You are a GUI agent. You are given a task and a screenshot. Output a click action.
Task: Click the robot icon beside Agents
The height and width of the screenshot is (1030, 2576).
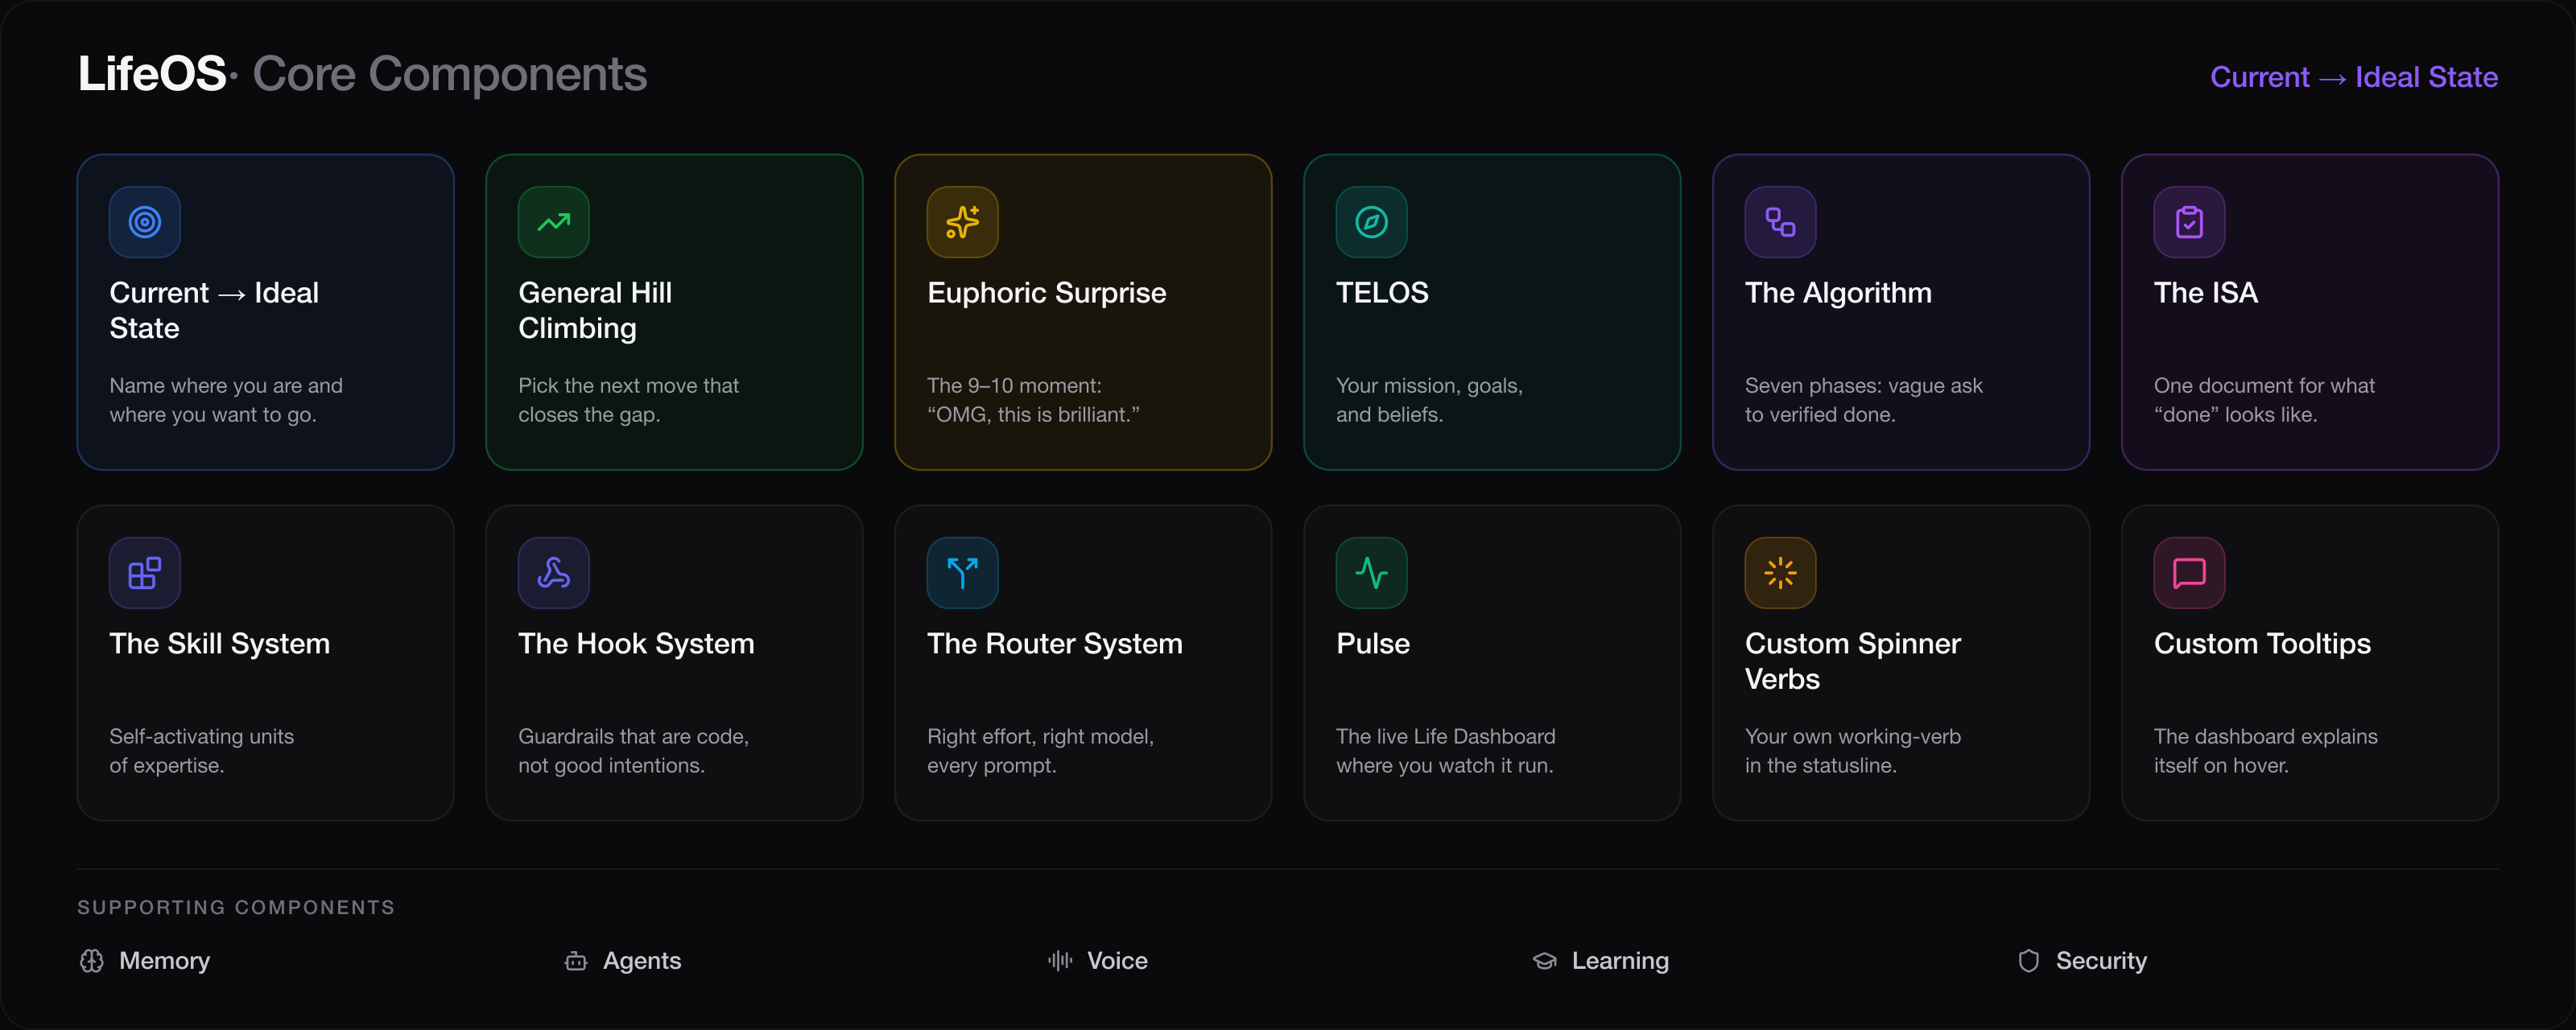click(x=576, y=961)
